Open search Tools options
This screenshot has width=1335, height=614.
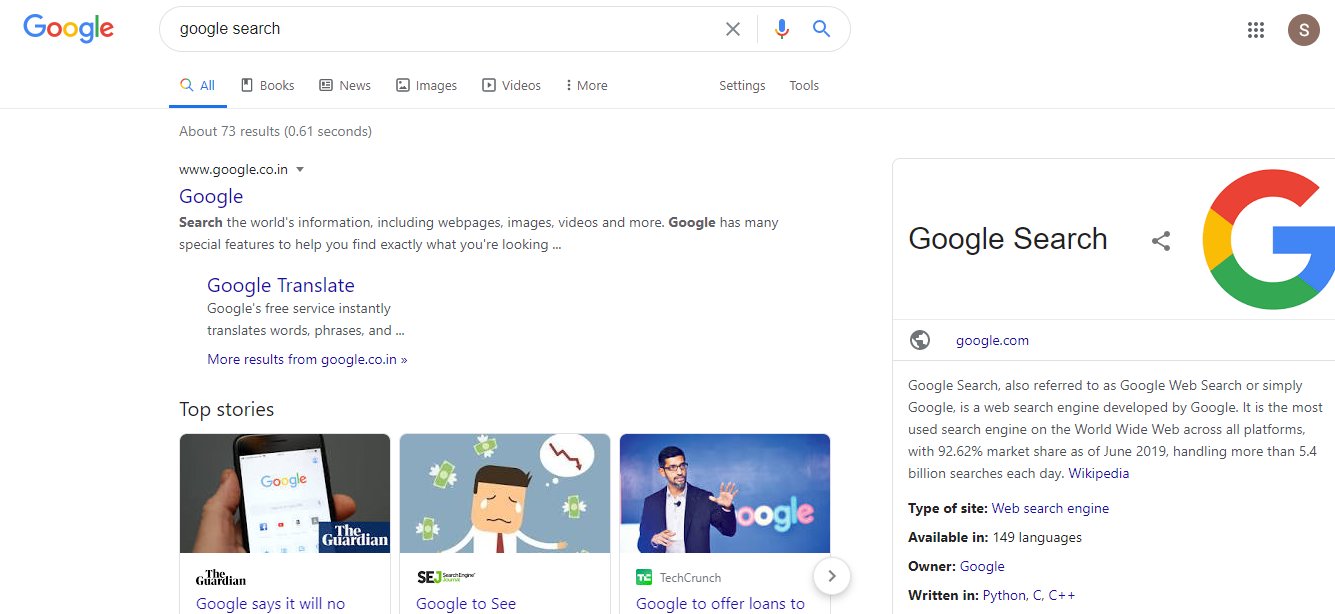pos(803,86)
